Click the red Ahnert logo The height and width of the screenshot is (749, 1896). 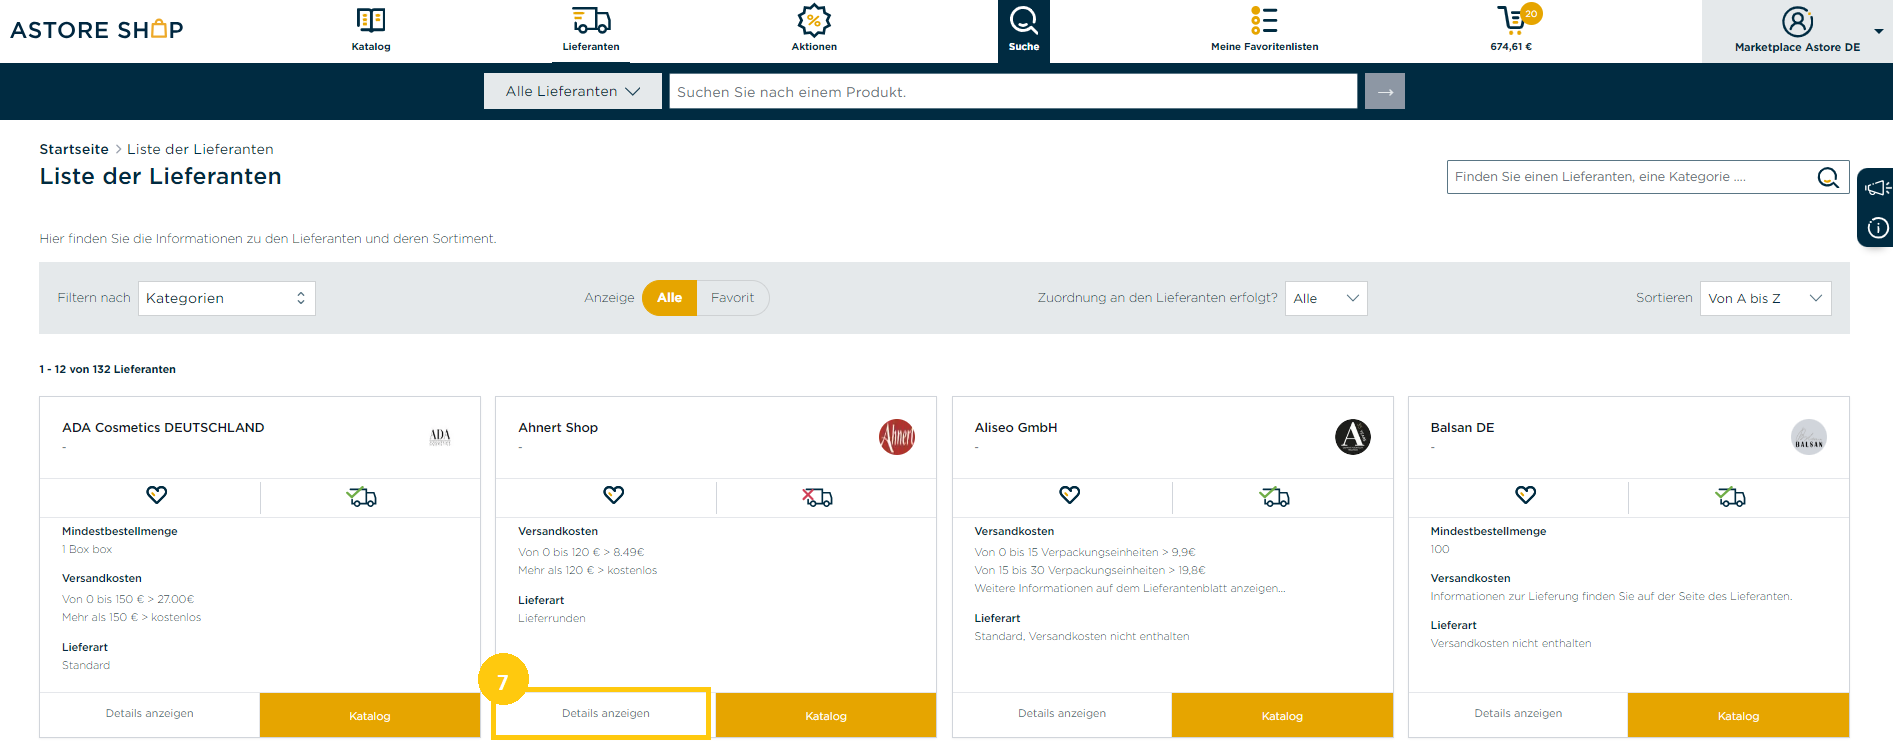click(897, 437)
